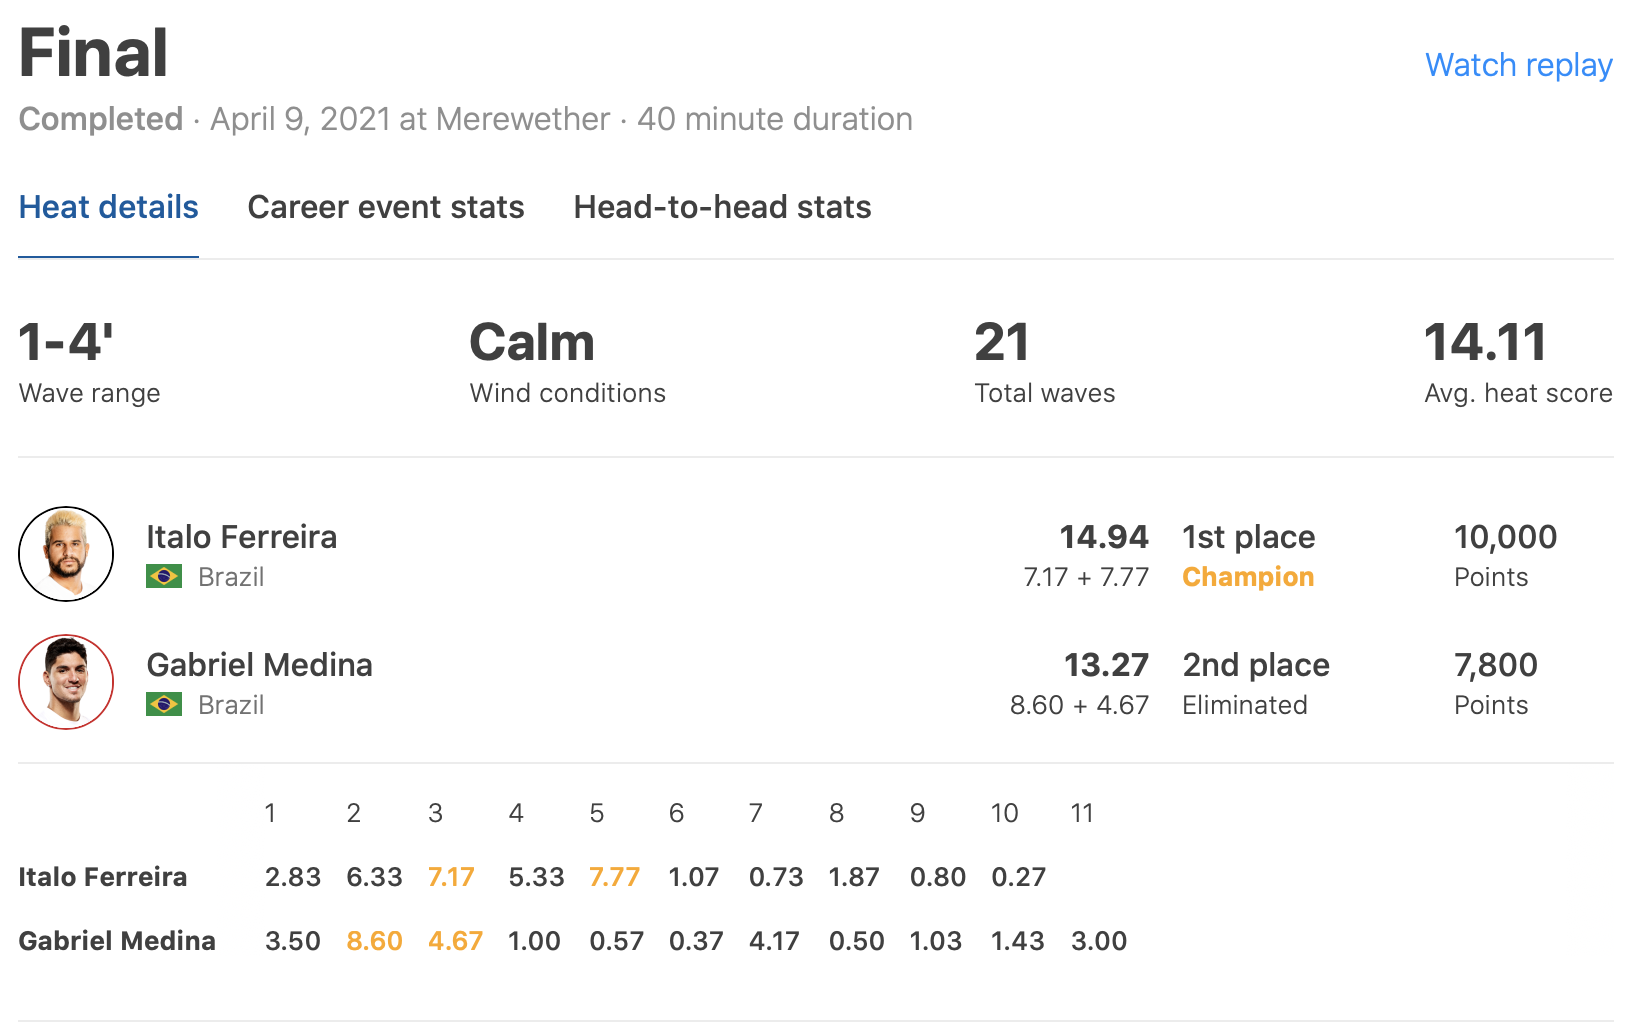Switch to Career event stats tab
The image size is (1634, 1030).
[386, 207]
